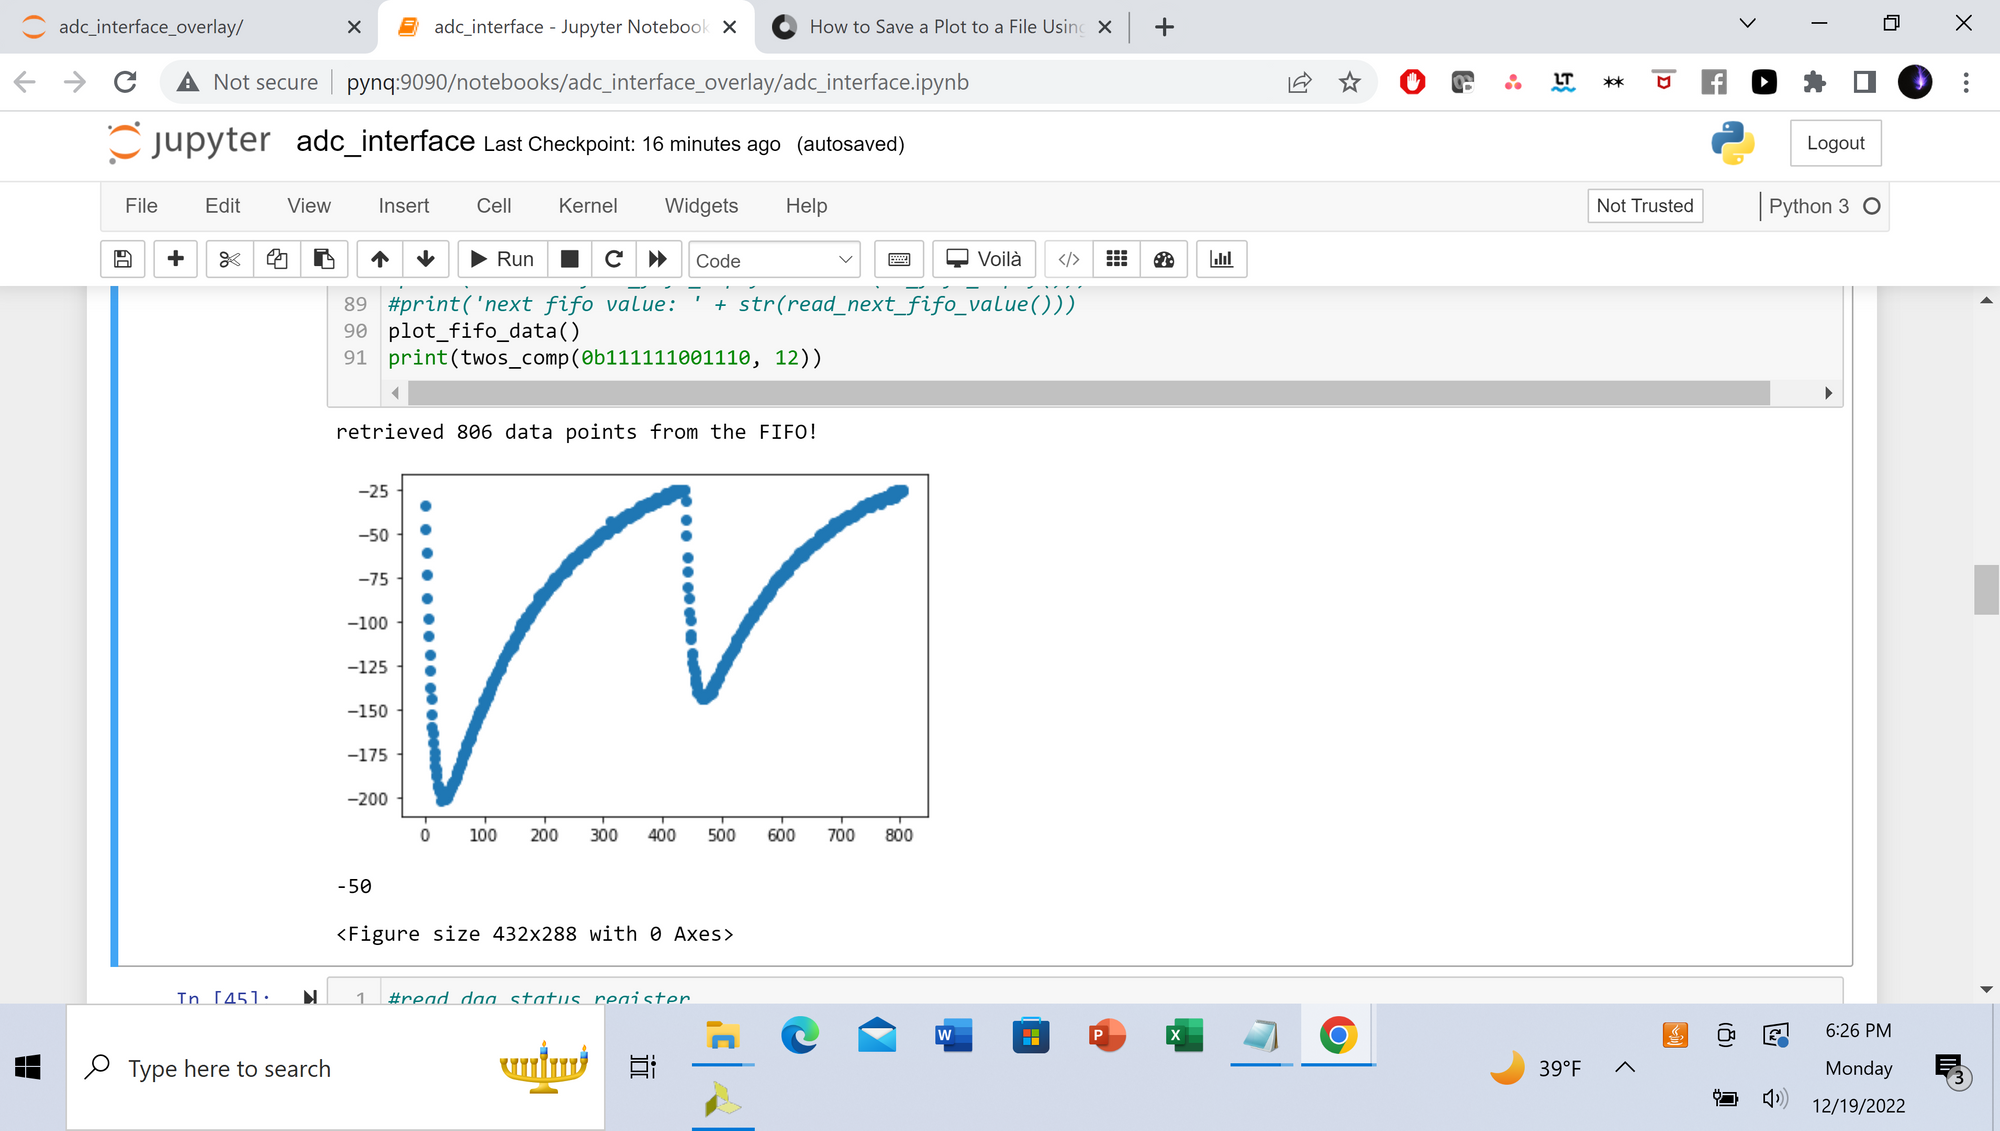The height and width of the screenshot is (1131, 2000).
Task: Expand the Chrome tab search chevron
Action: [1747, 24]
